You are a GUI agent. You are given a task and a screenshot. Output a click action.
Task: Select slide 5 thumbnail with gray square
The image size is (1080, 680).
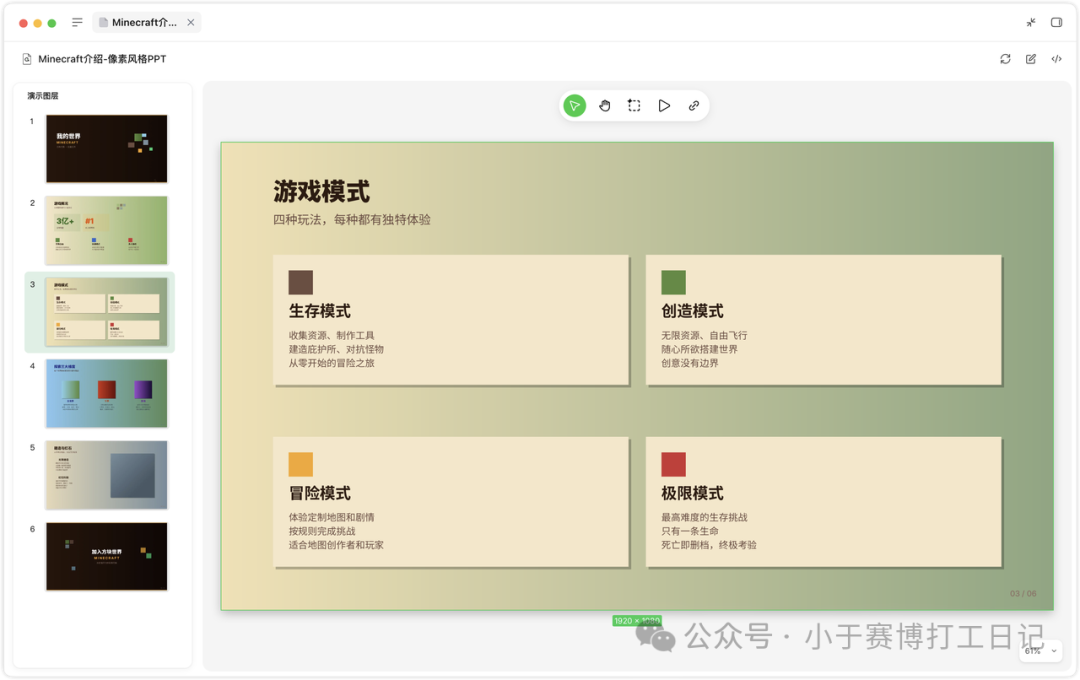point(107,475)
